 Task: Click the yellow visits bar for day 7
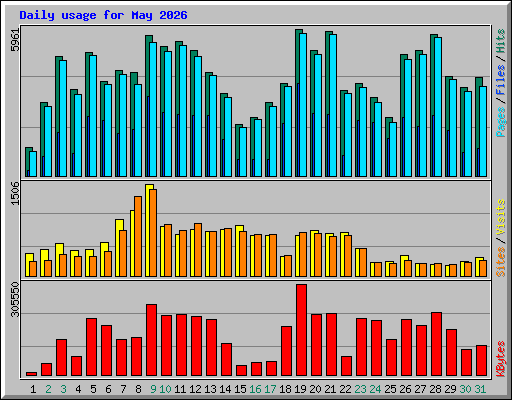[x=118, y=248]
